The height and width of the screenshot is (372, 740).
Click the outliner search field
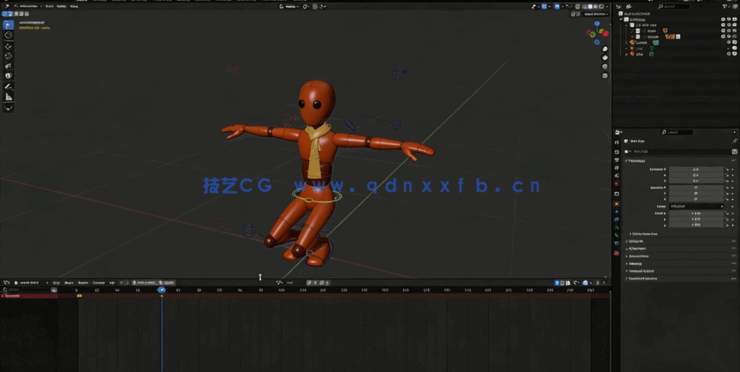tap(675, 7)
